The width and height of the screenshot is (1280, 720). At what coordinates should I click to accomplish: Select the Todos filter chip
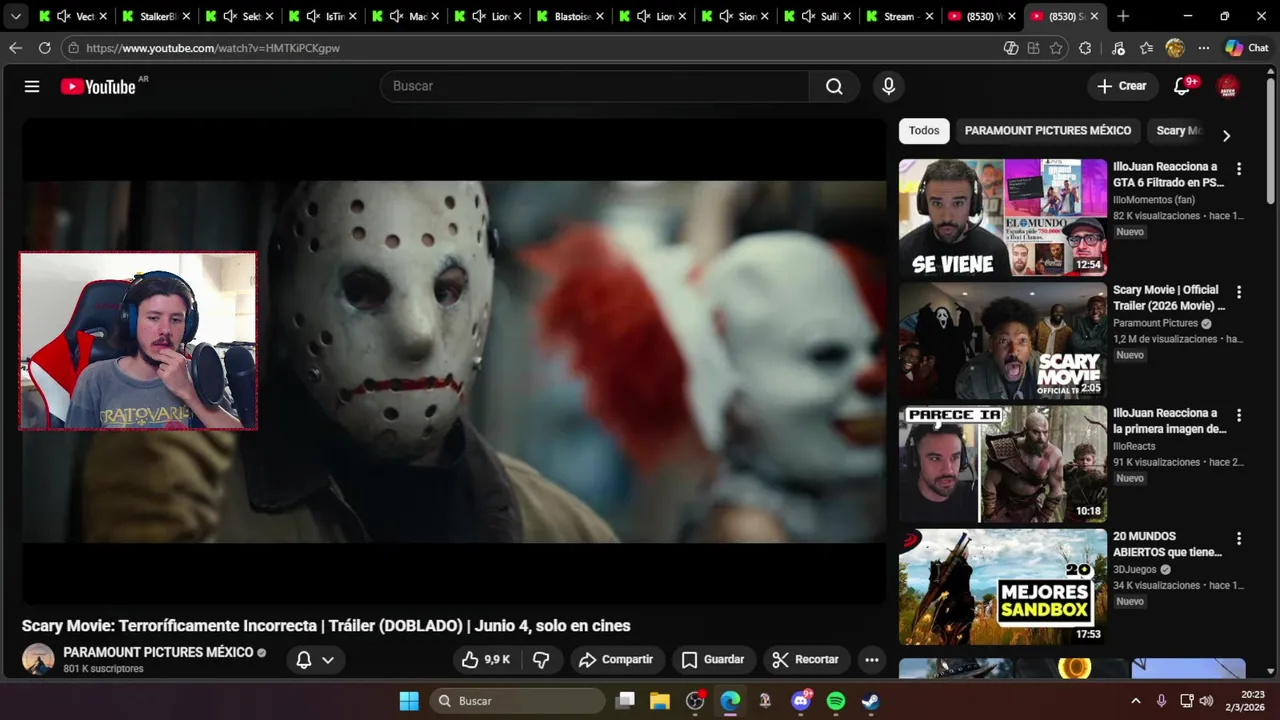924,131
